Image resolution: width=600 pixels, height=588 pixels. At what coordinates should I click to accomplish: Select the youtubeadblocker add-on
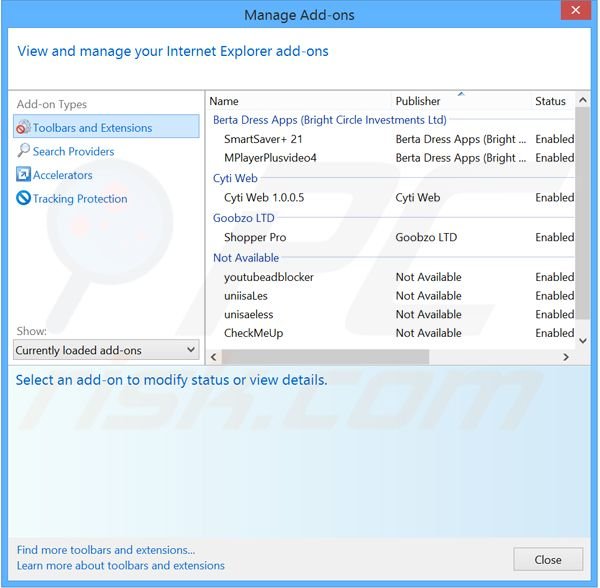268,277
